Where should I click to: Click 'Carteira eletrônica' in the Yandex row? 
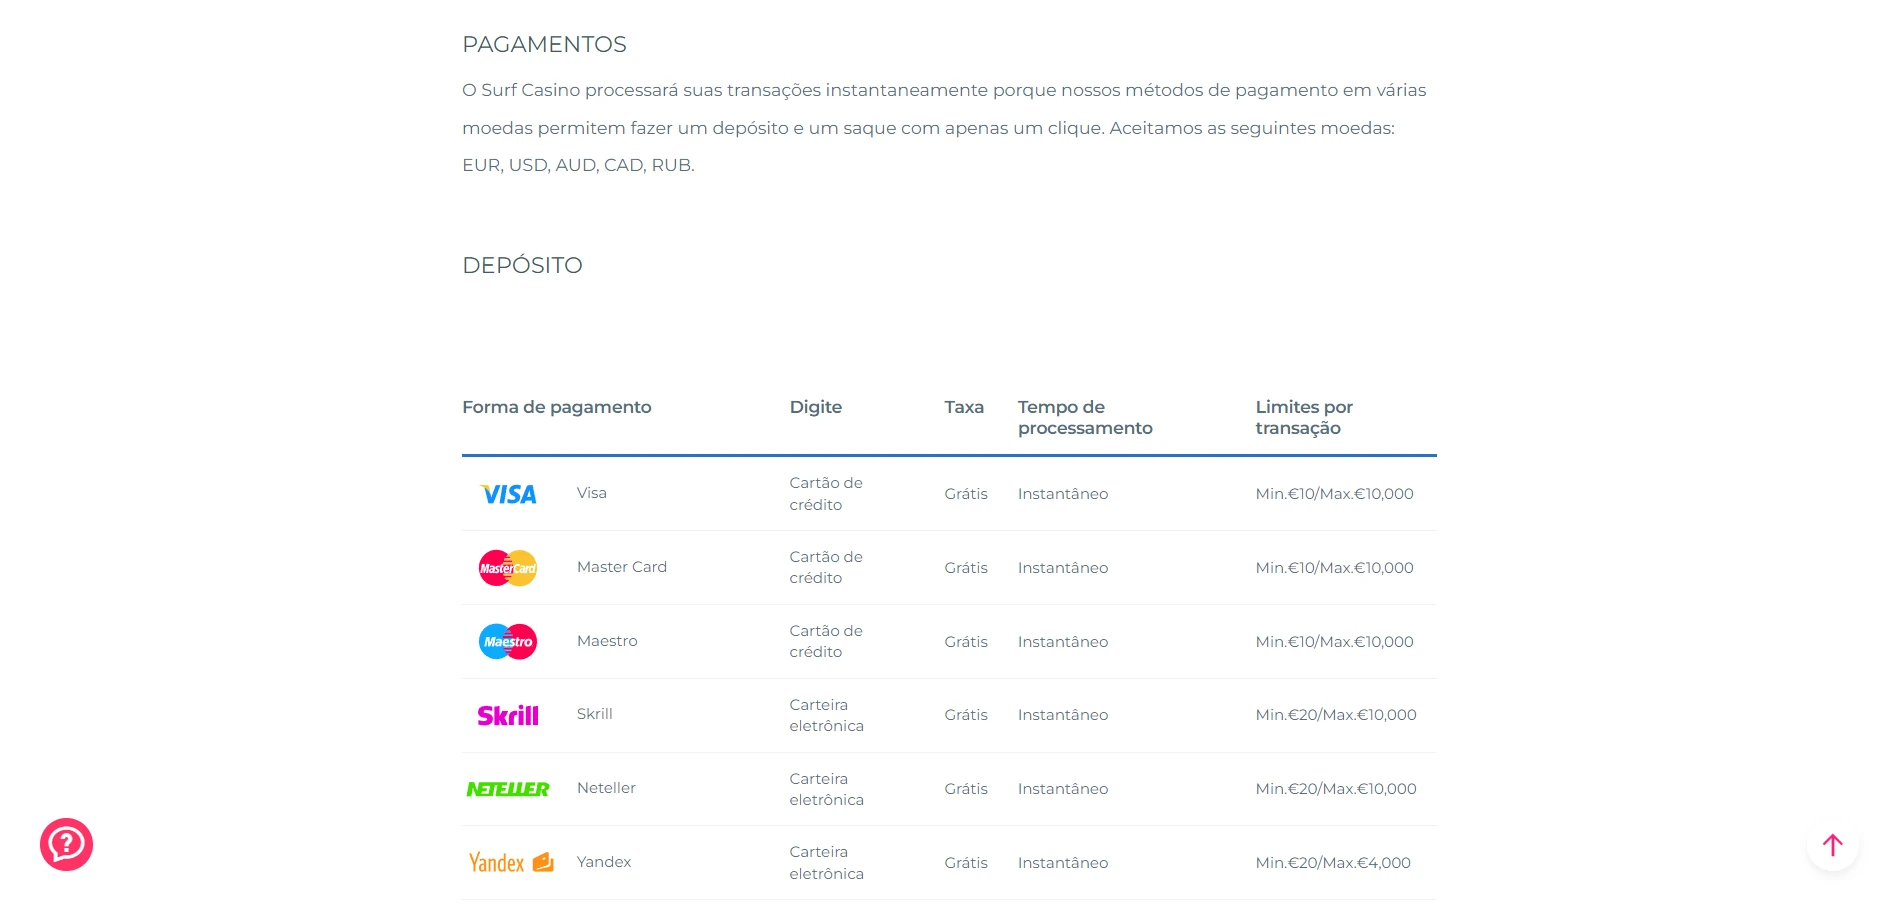pos(827,863)
